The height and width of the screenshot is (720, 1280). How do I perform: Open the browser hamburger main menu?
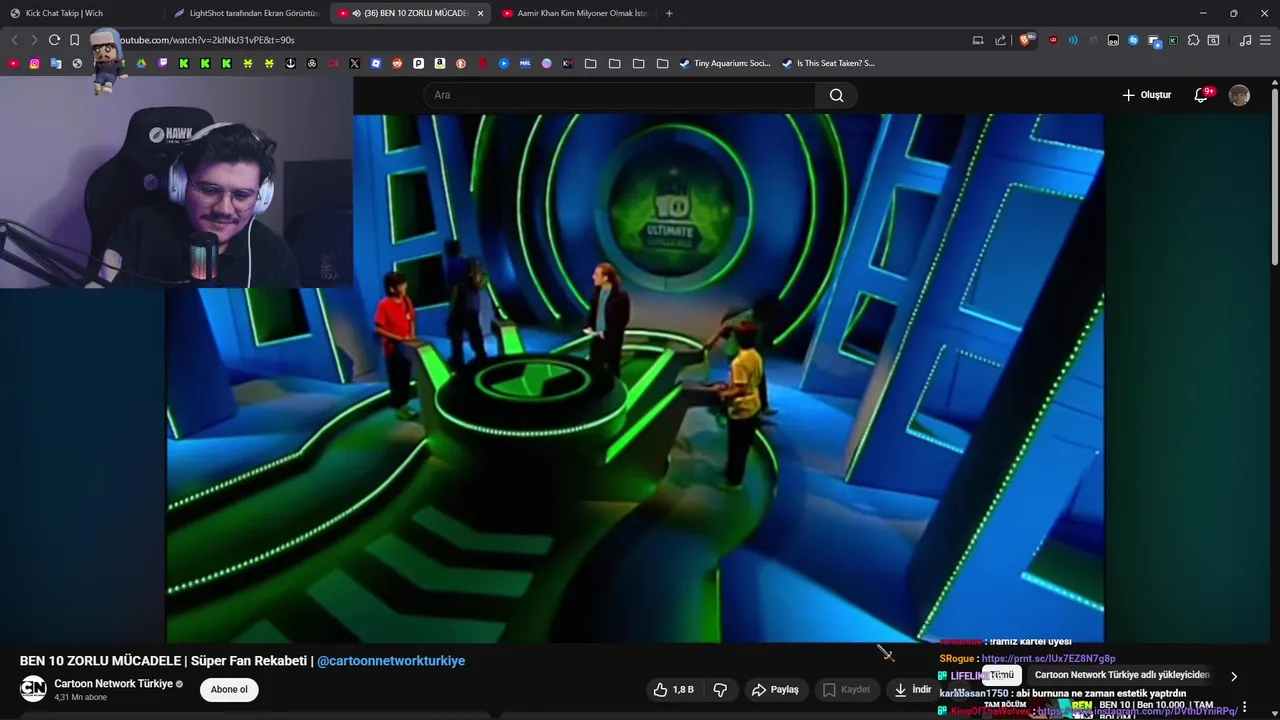click(1265, 40)
